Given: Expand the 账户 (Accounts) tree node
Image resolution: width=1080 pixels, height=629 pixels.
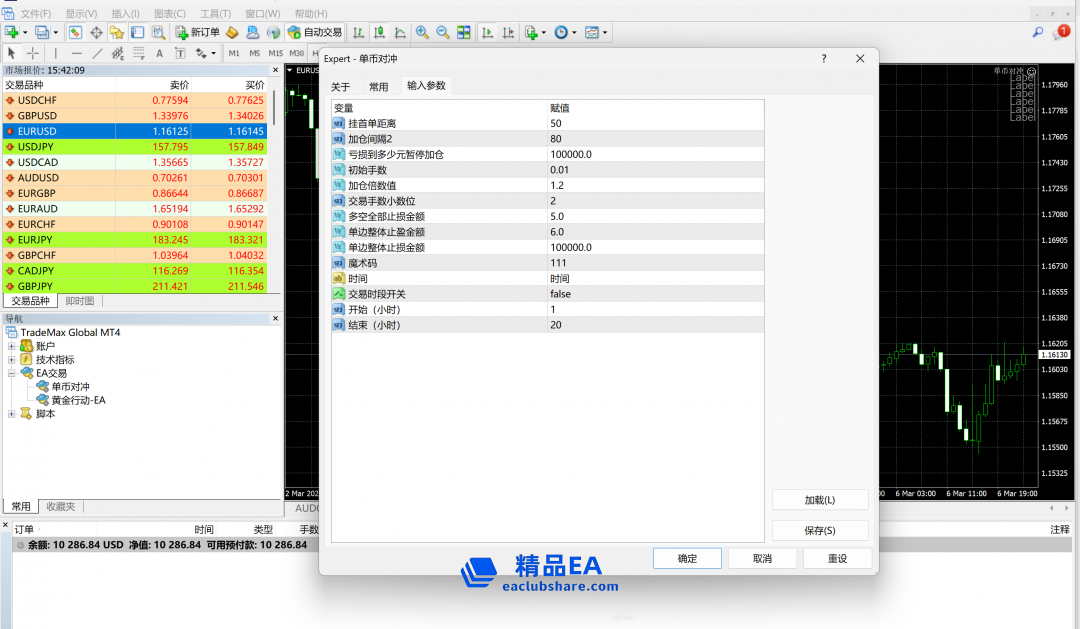Looking at the screenshot, I should point(12,346).
